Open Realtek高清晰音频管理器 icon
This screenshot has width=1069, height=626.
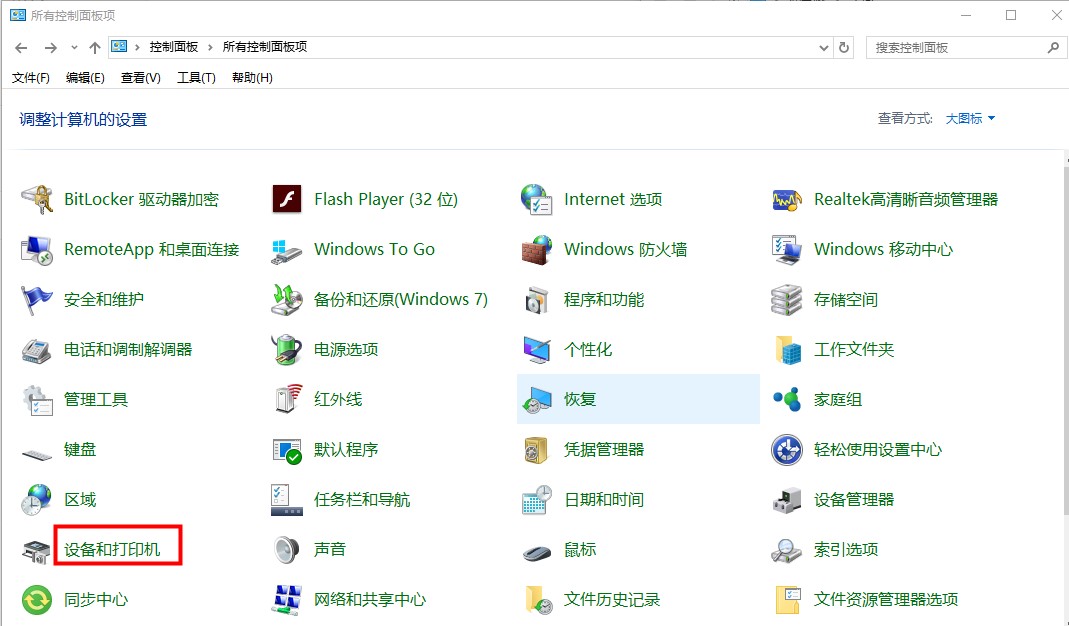pos(787,200)
